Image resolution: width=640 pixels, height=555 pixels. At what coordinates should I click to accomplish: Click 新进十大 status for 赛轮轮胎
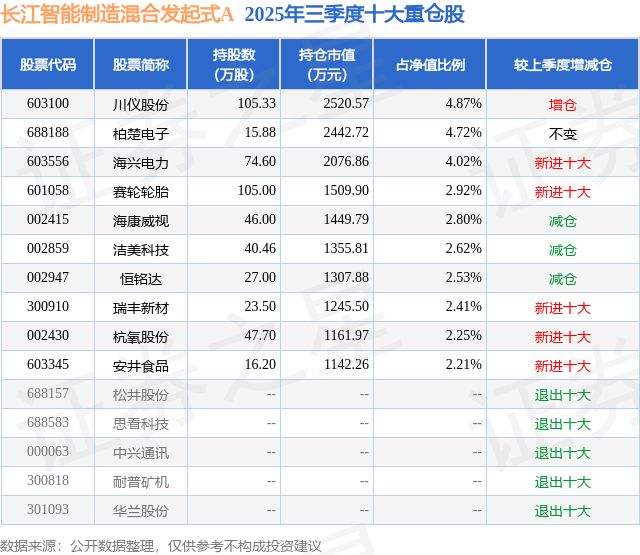tap(562, 192)
